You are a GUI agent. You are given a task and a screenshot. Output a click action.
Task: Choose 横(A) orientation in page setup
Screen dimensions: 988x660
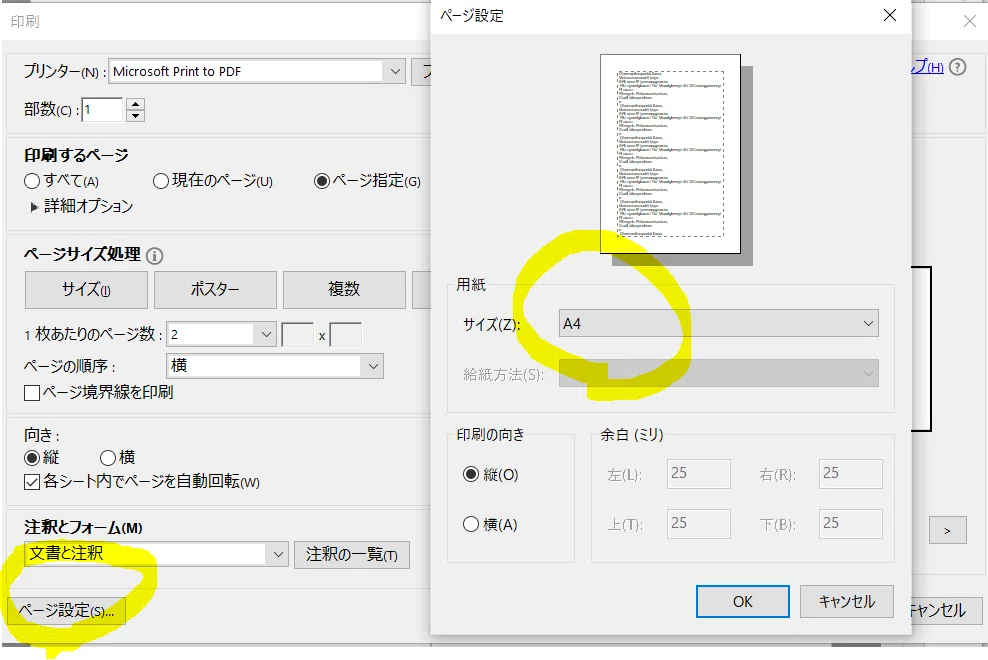[x=471, y=524]
